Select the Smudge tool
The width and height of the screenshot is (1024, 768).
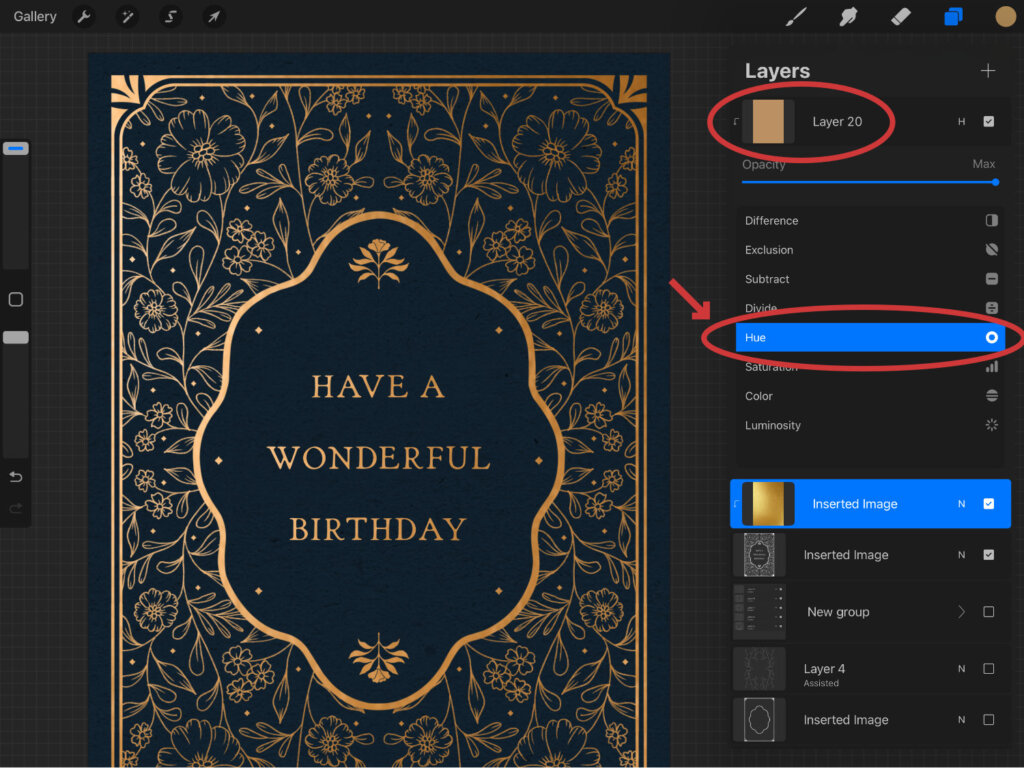(849, 17)
